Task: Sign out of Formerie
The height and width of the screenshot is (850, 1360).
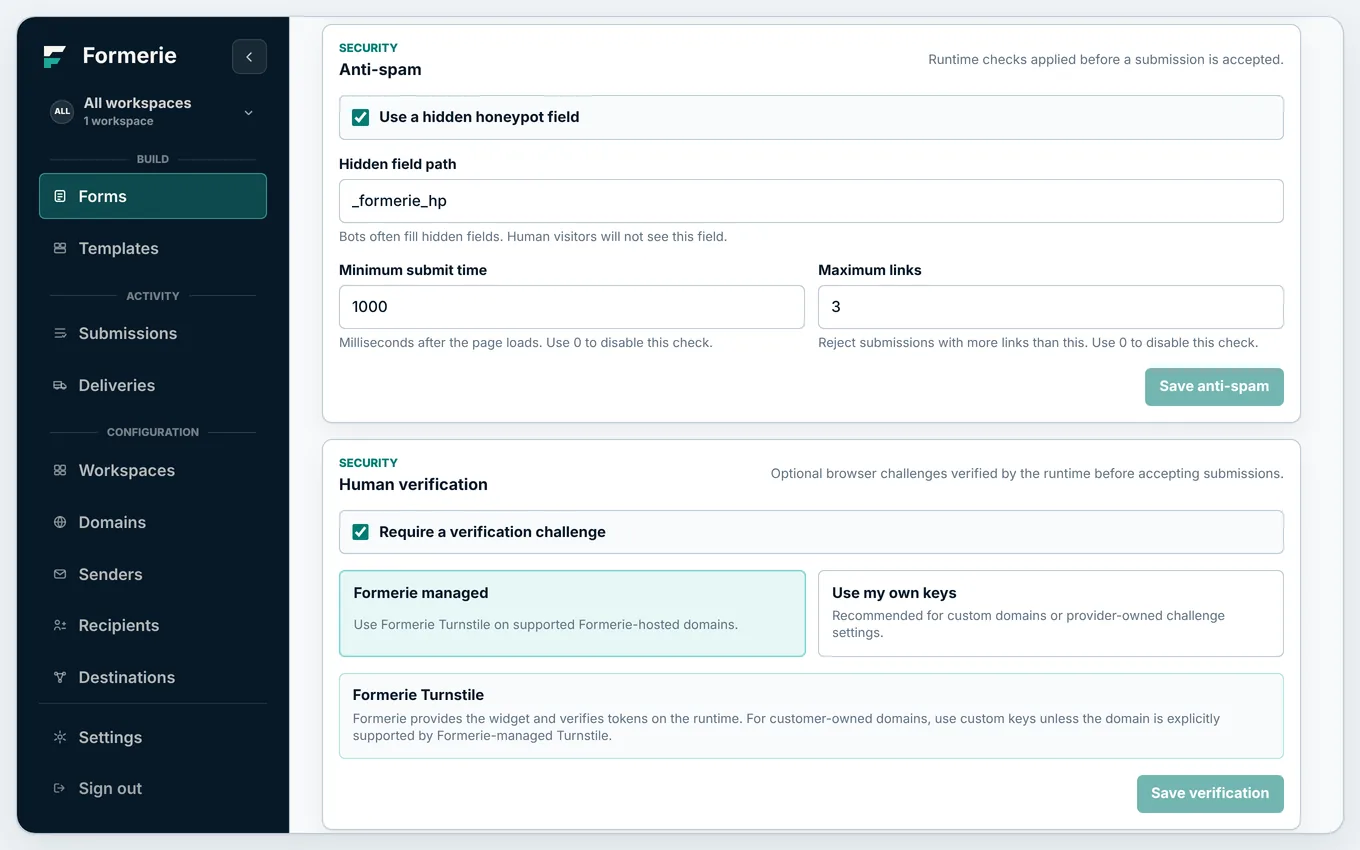Action: pos(153,788)
